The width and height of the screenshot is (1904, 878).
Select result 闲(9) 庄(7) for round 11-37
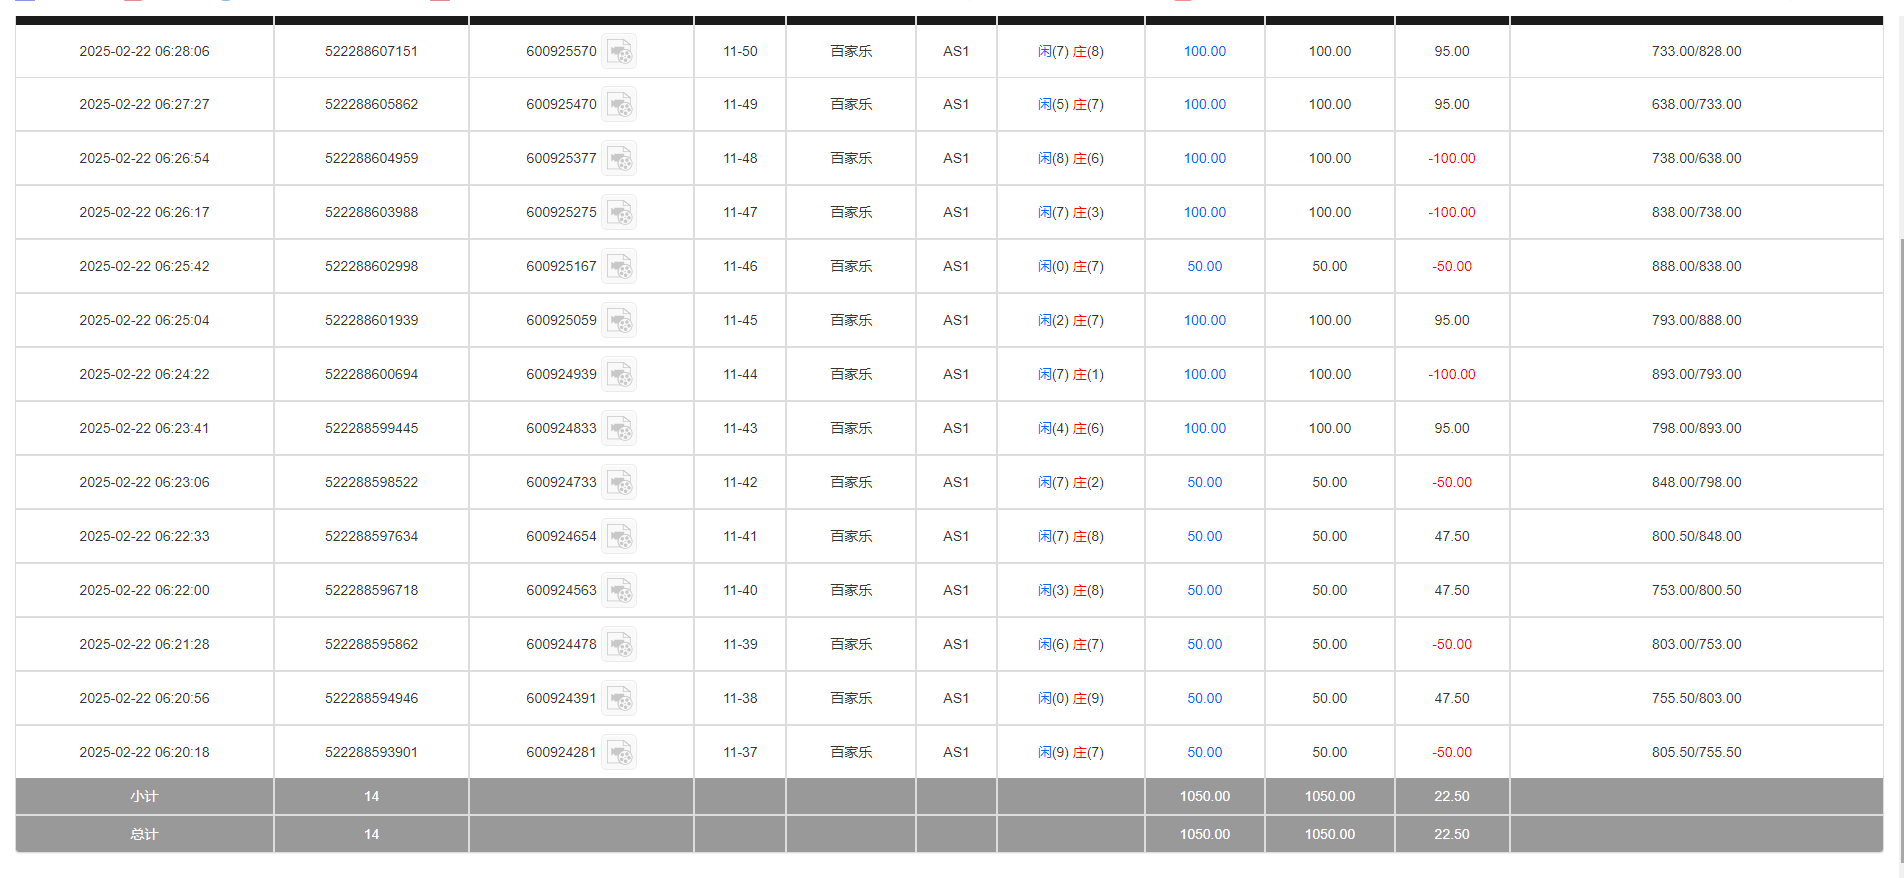(1070, 753)
